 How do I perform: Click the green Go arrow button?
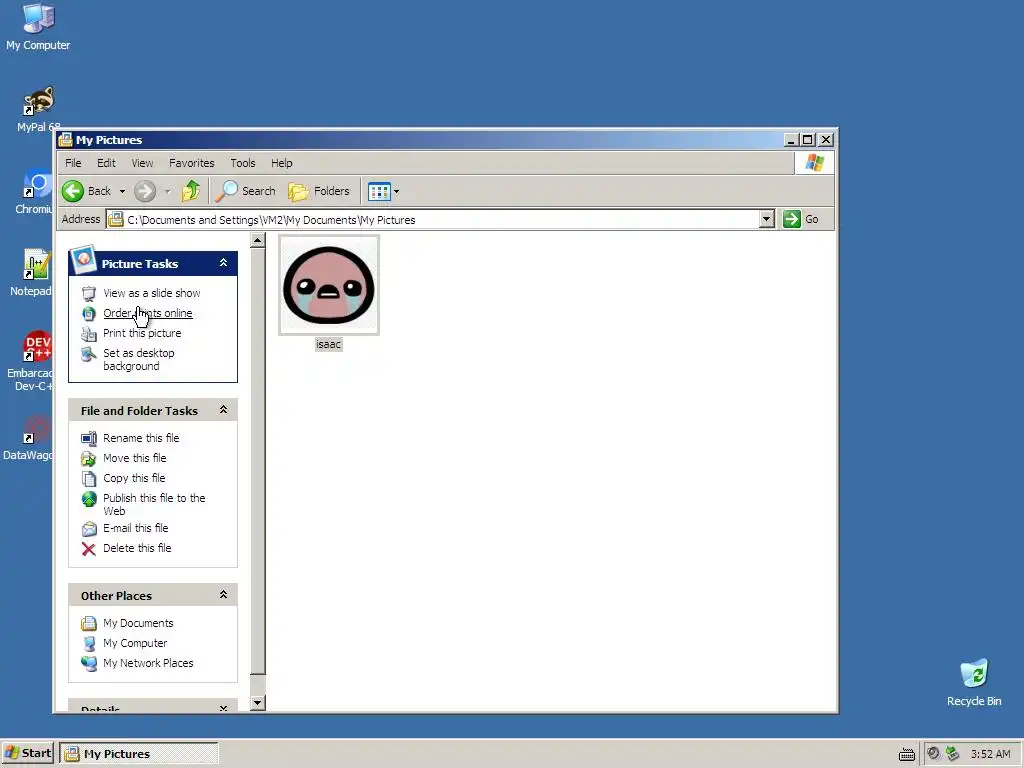point(792,219)
